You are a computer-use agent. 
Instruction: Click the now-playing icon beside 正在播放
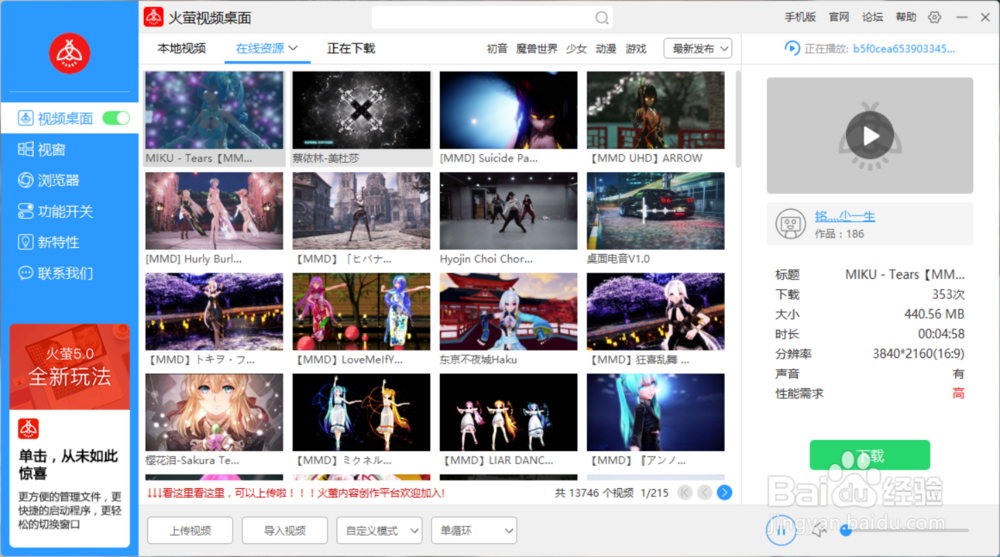click(x=791, y=48)
